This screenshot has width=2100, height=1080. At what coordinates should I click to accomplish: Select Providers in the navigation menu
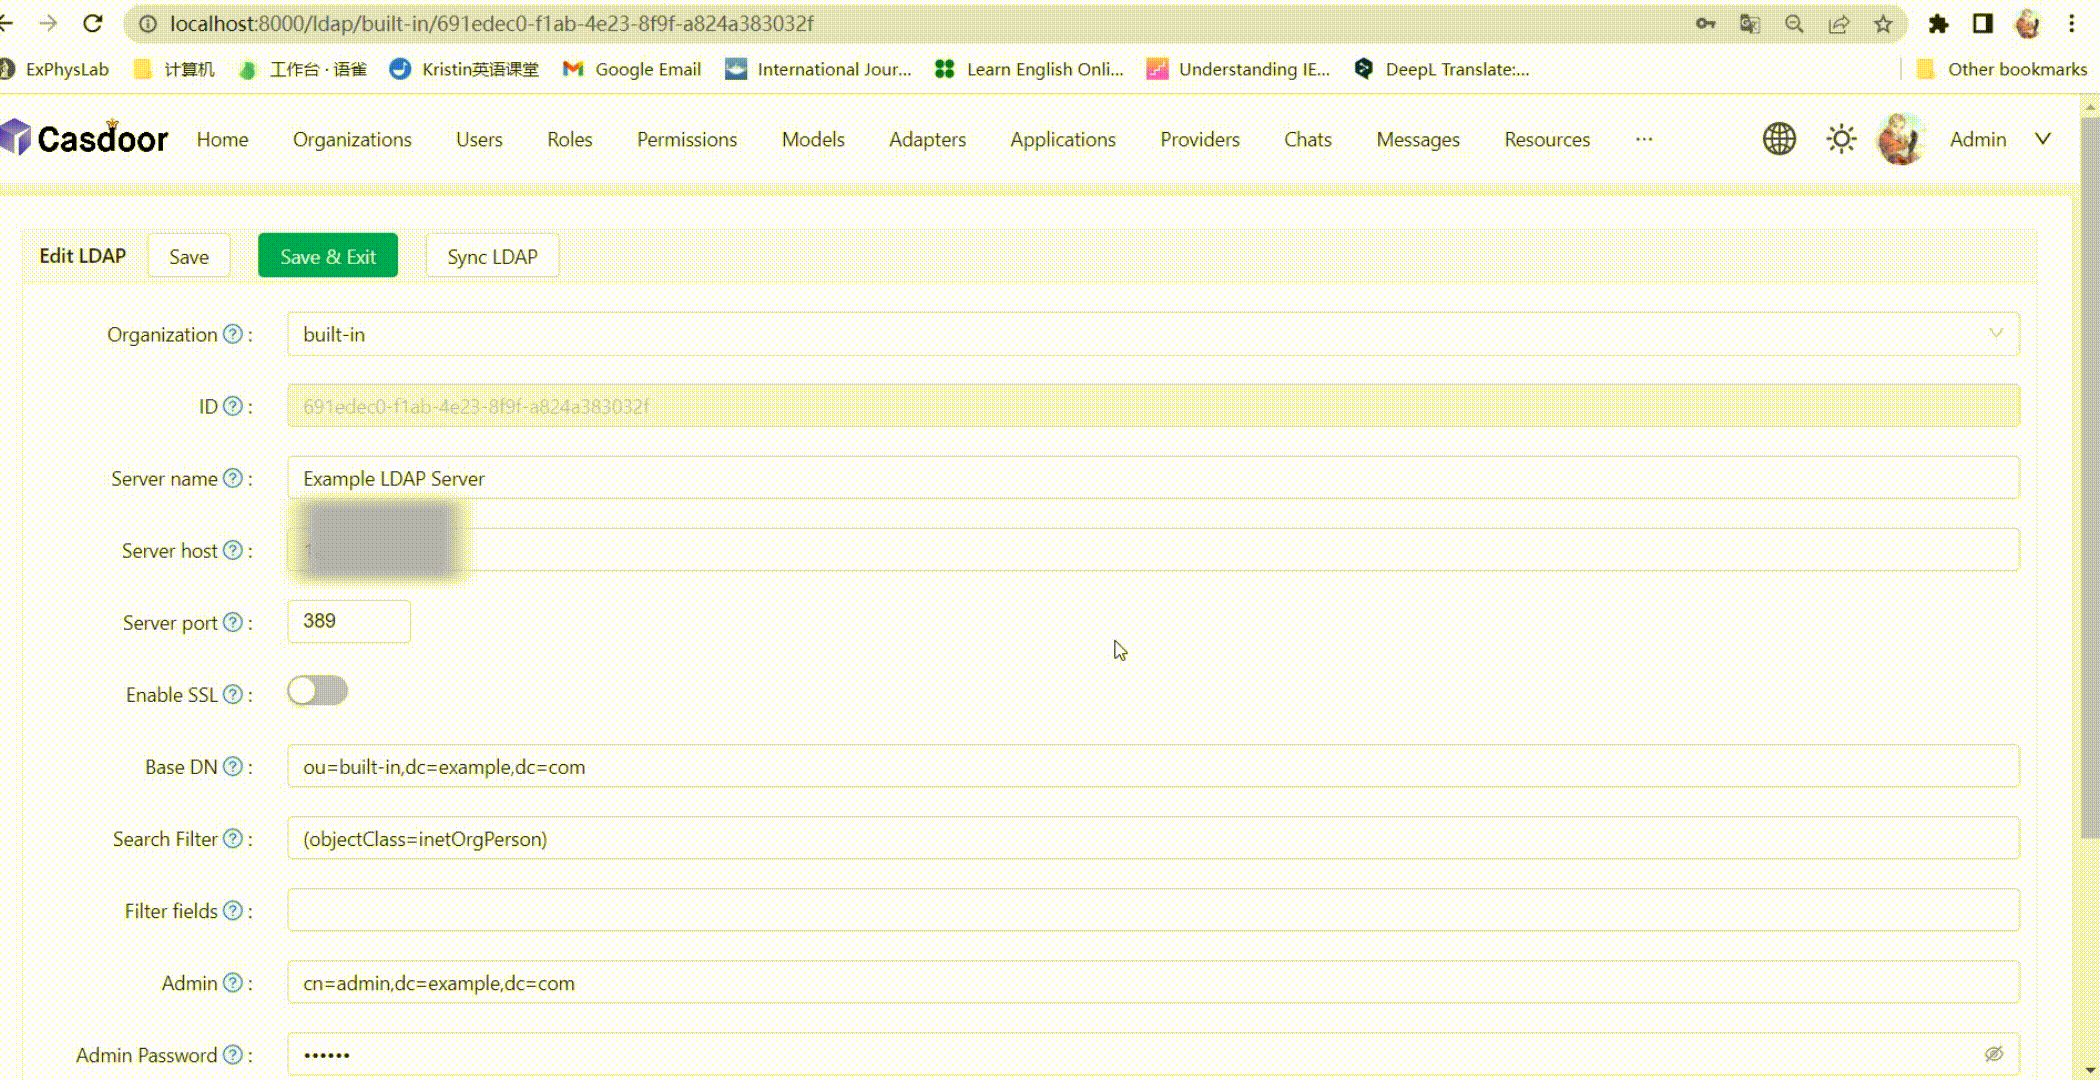click(1199, 139)
